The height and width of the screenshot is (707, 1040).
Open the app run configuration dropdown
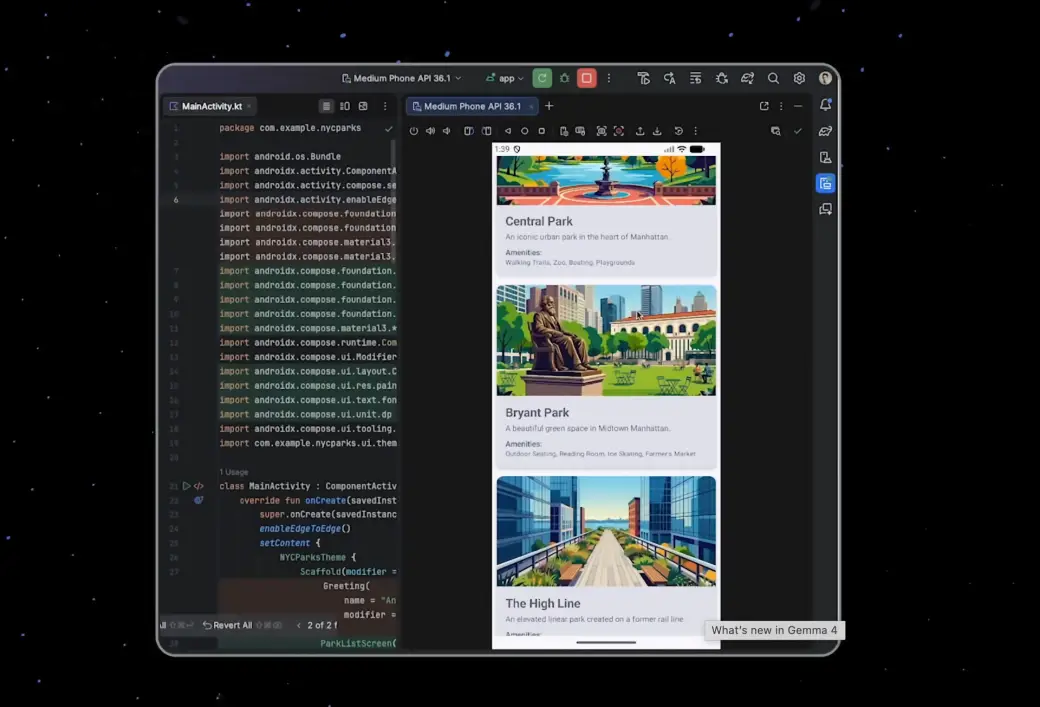(505, 78)
